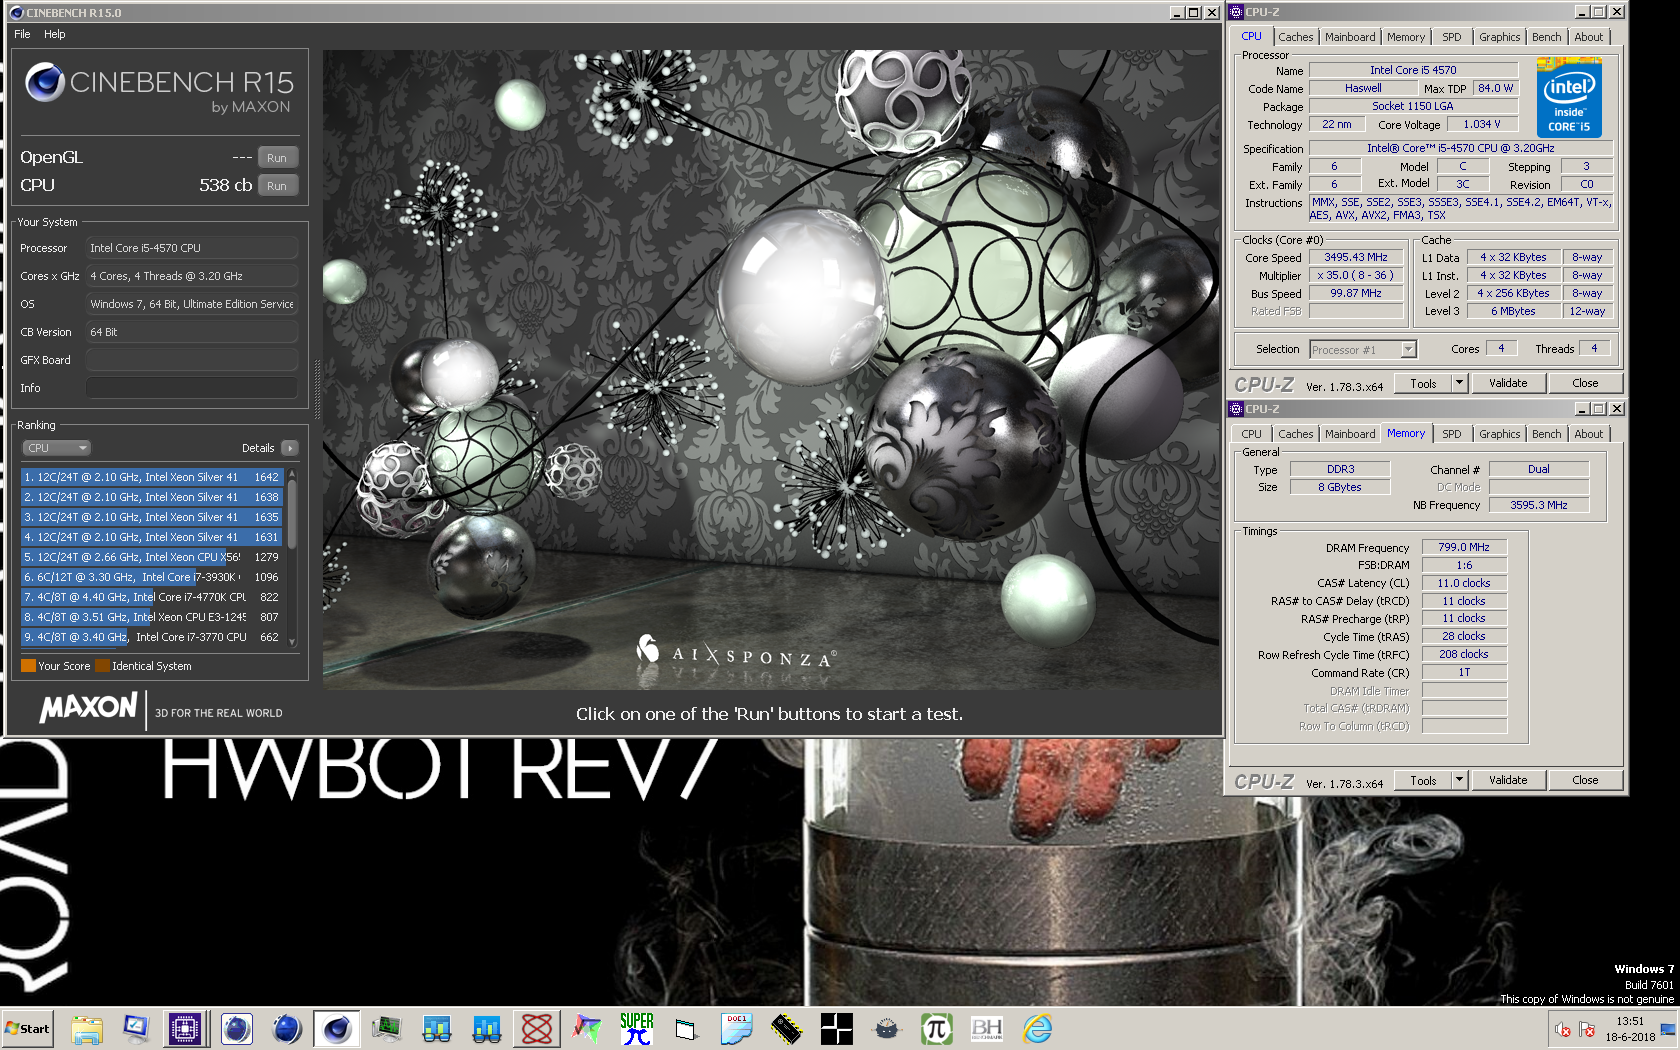Image resolution: width=1680 pixels, height=1050 pixels.
Task: Click the Start button
Action: point(28,1028)
